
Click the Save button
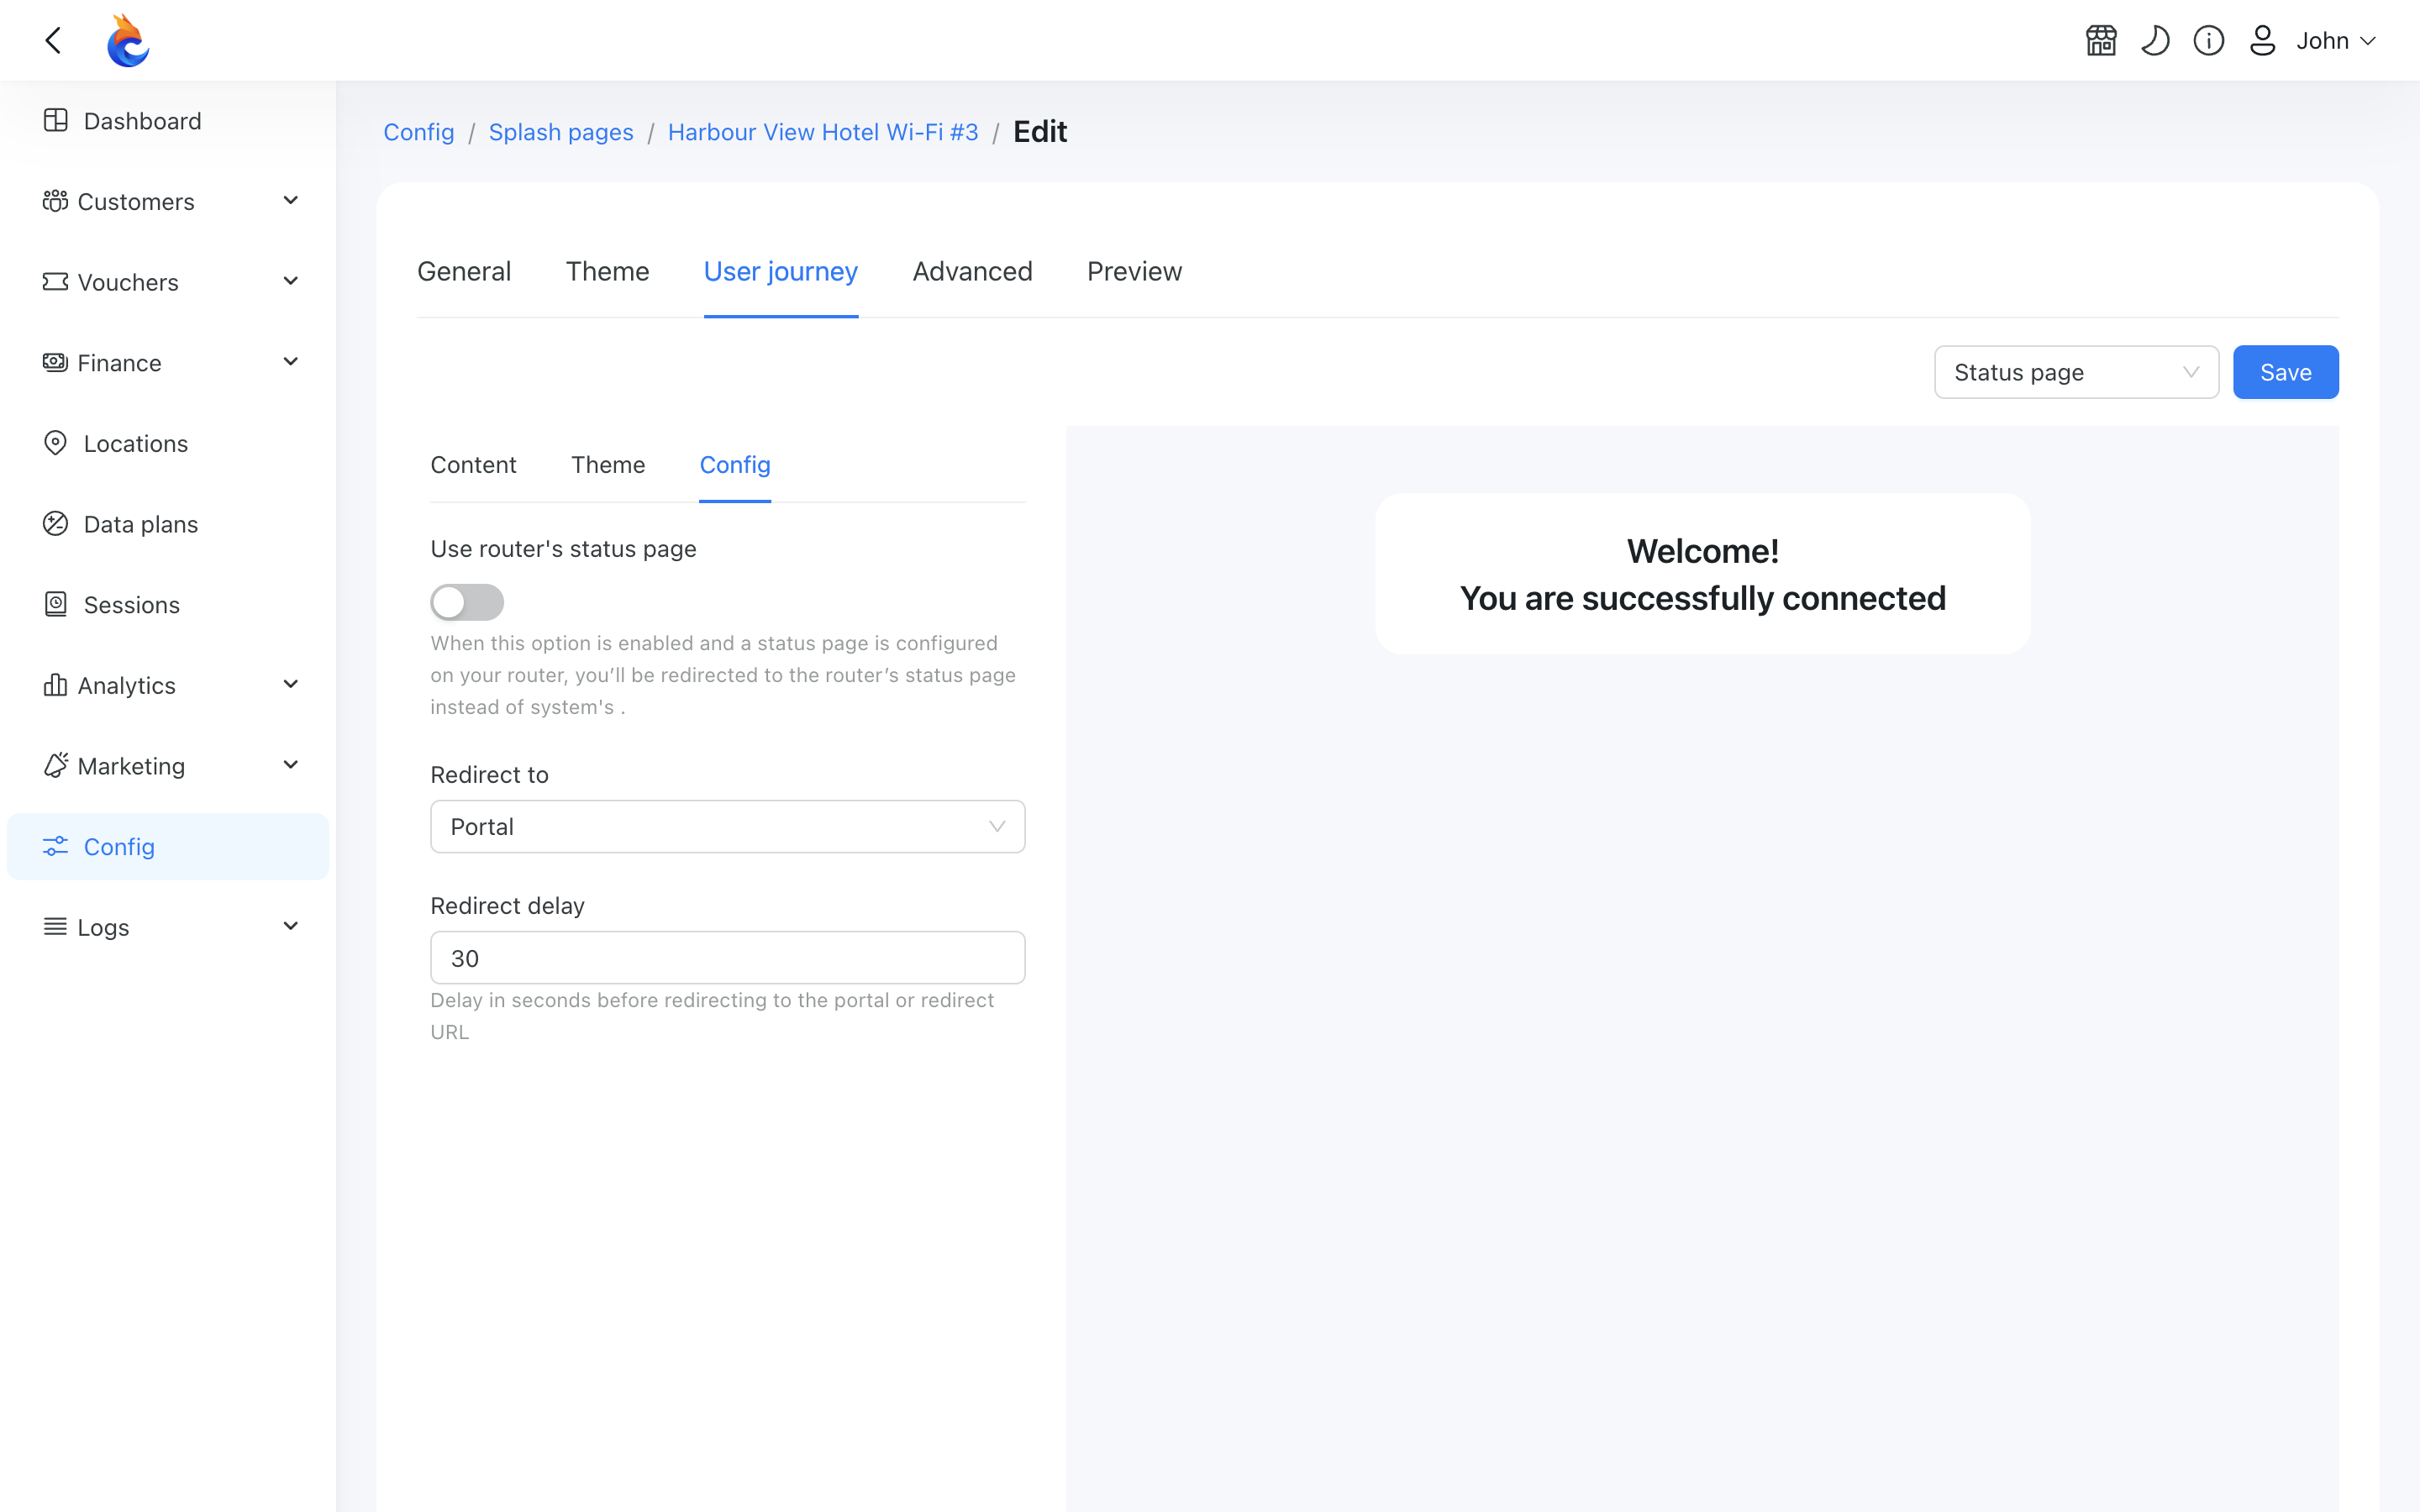[2285, 372]
